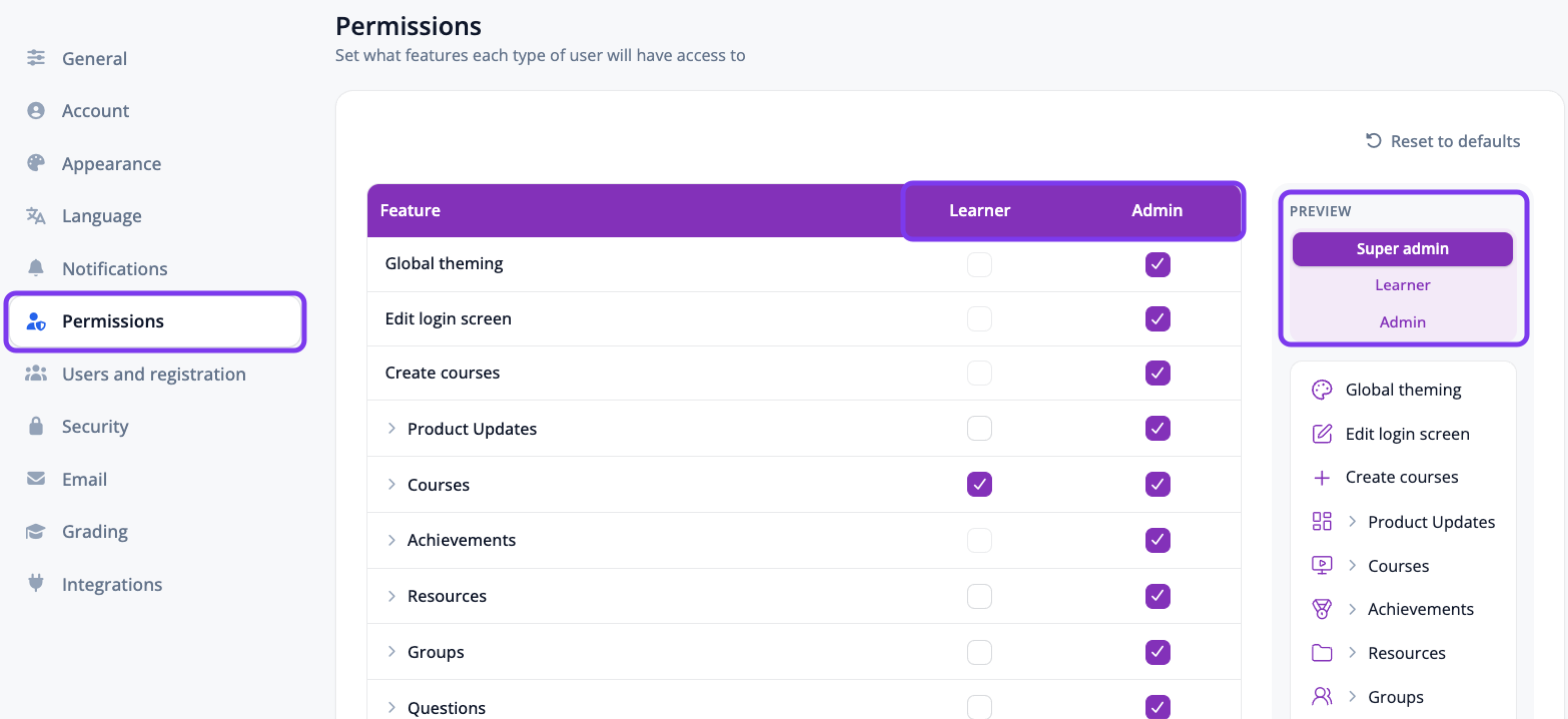The width and height of the screenshot is (1568, 719).
Task: Click the Edit login screen pencil icon in preview
Action: click(x=1322, y=434)
